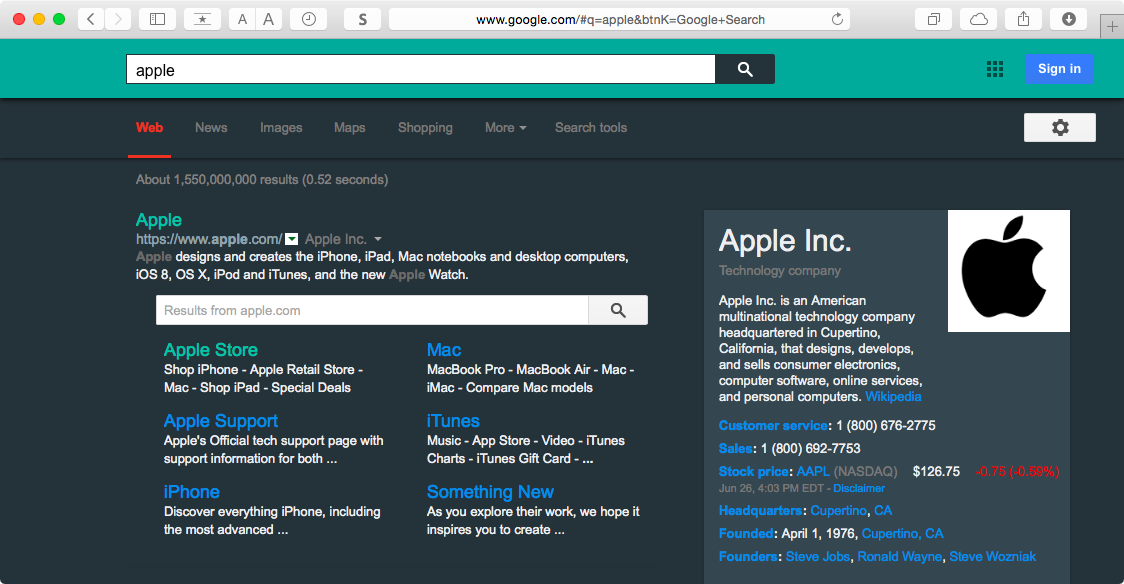The image size is (1124, 584).
Task: Click the Sales link
Action: (735, 449)
